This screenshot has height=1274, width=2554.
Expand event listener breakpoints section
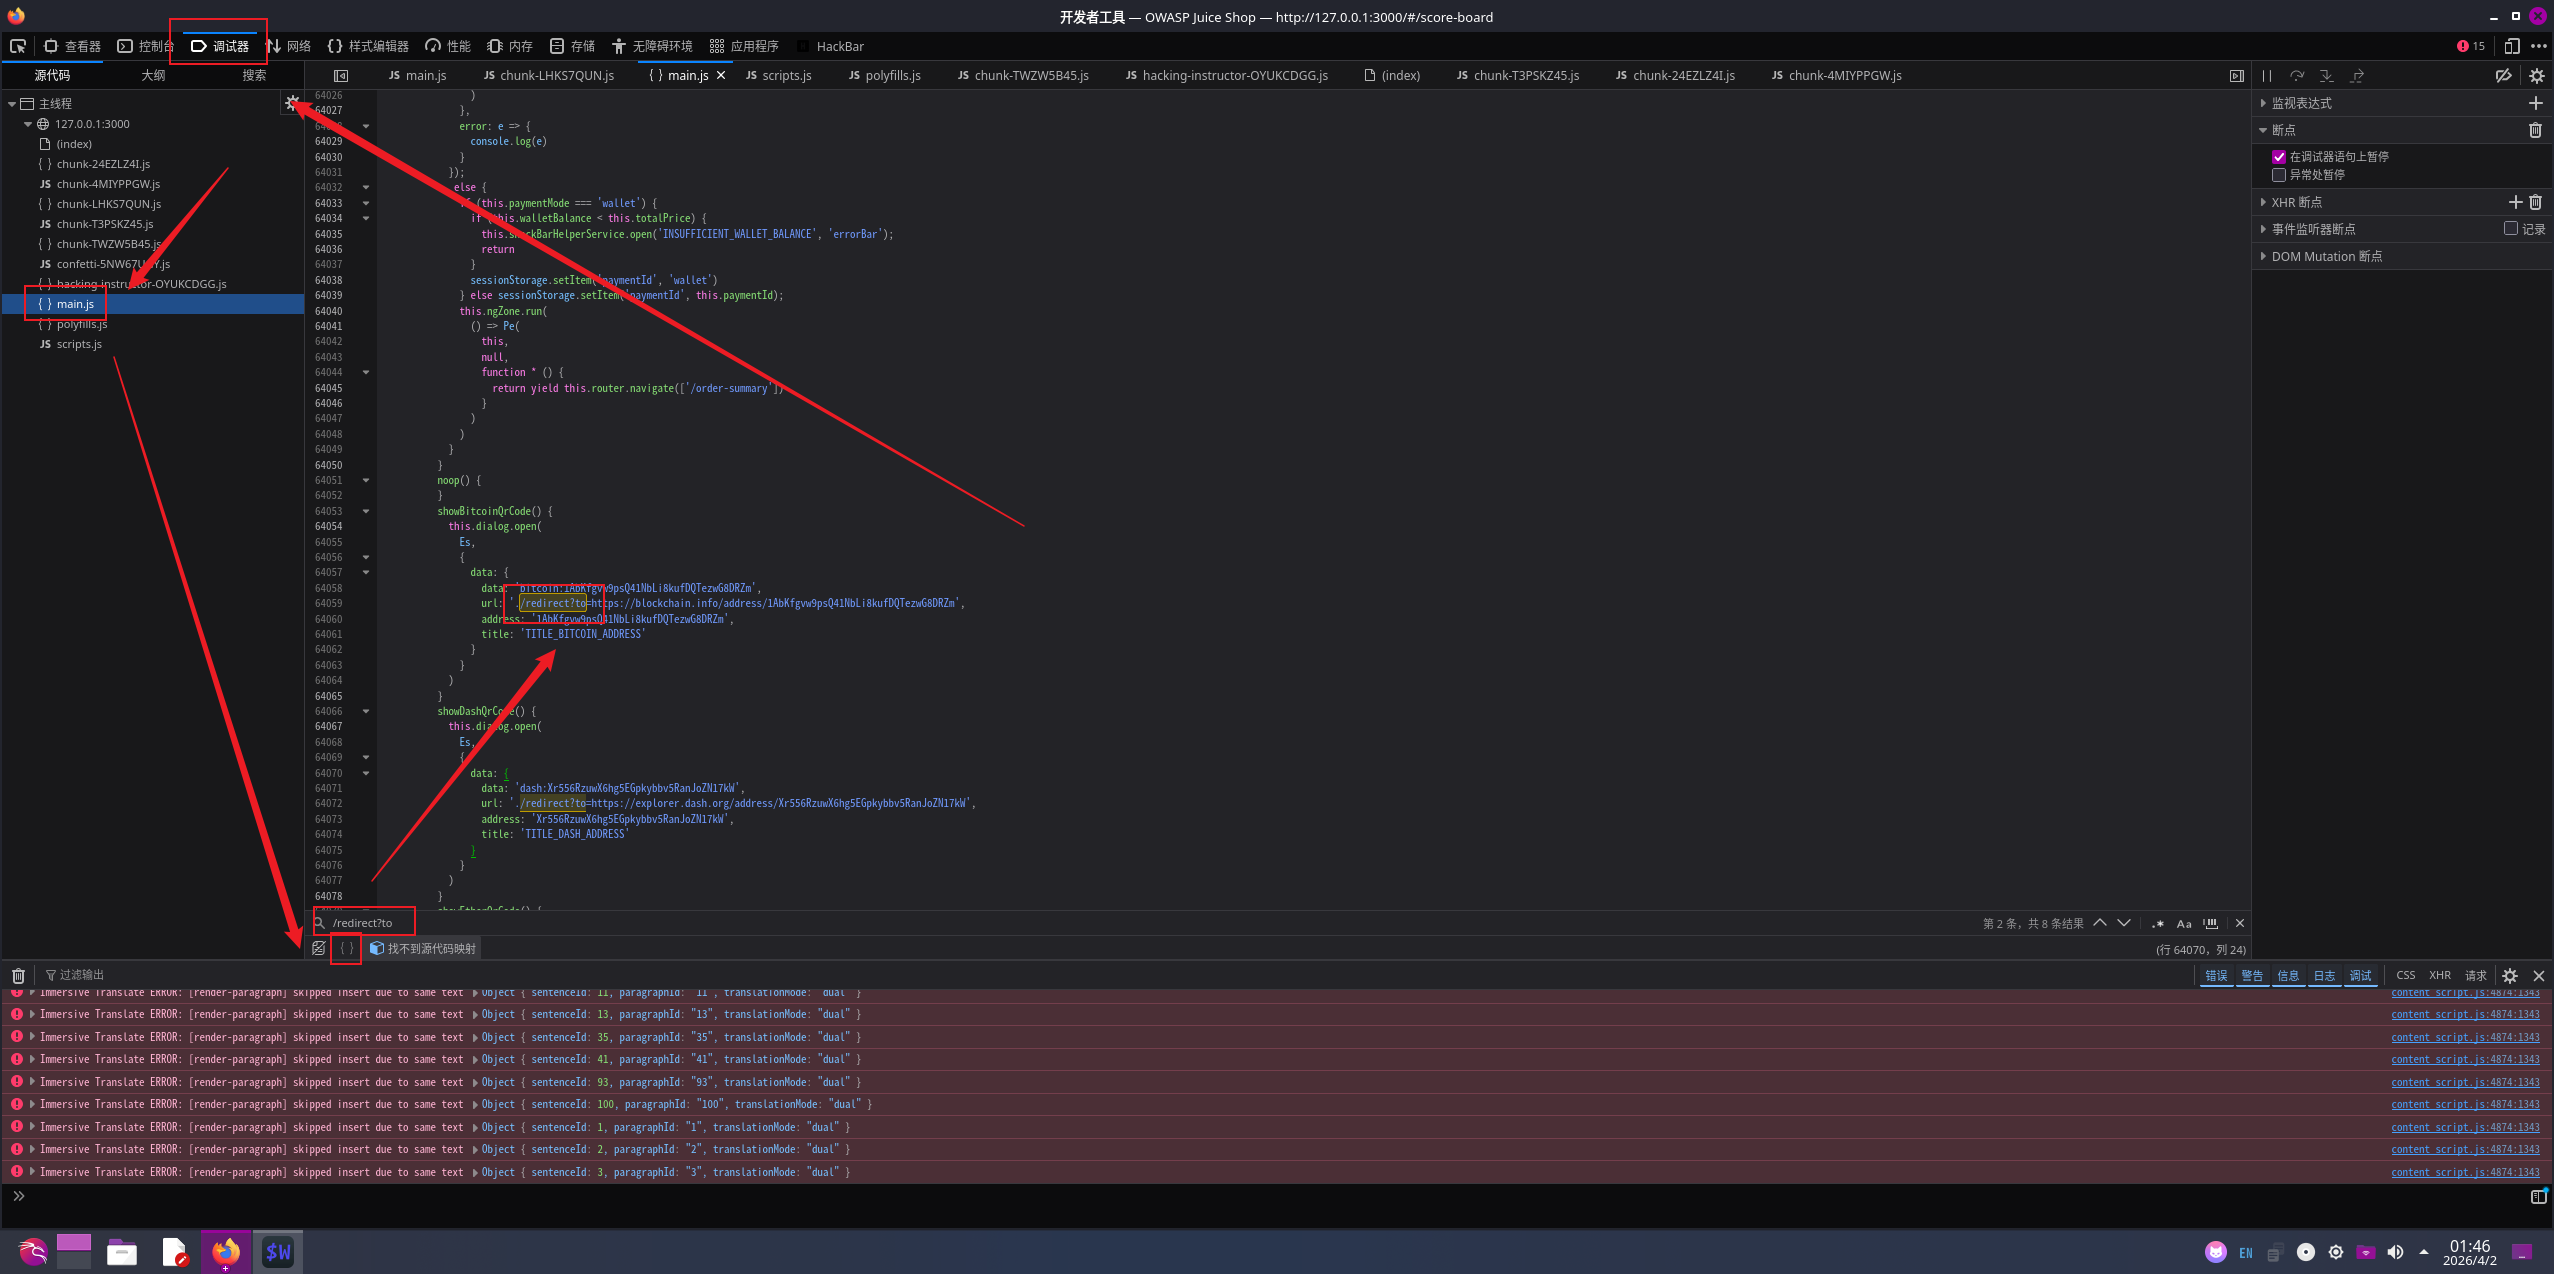(2263, 229)
